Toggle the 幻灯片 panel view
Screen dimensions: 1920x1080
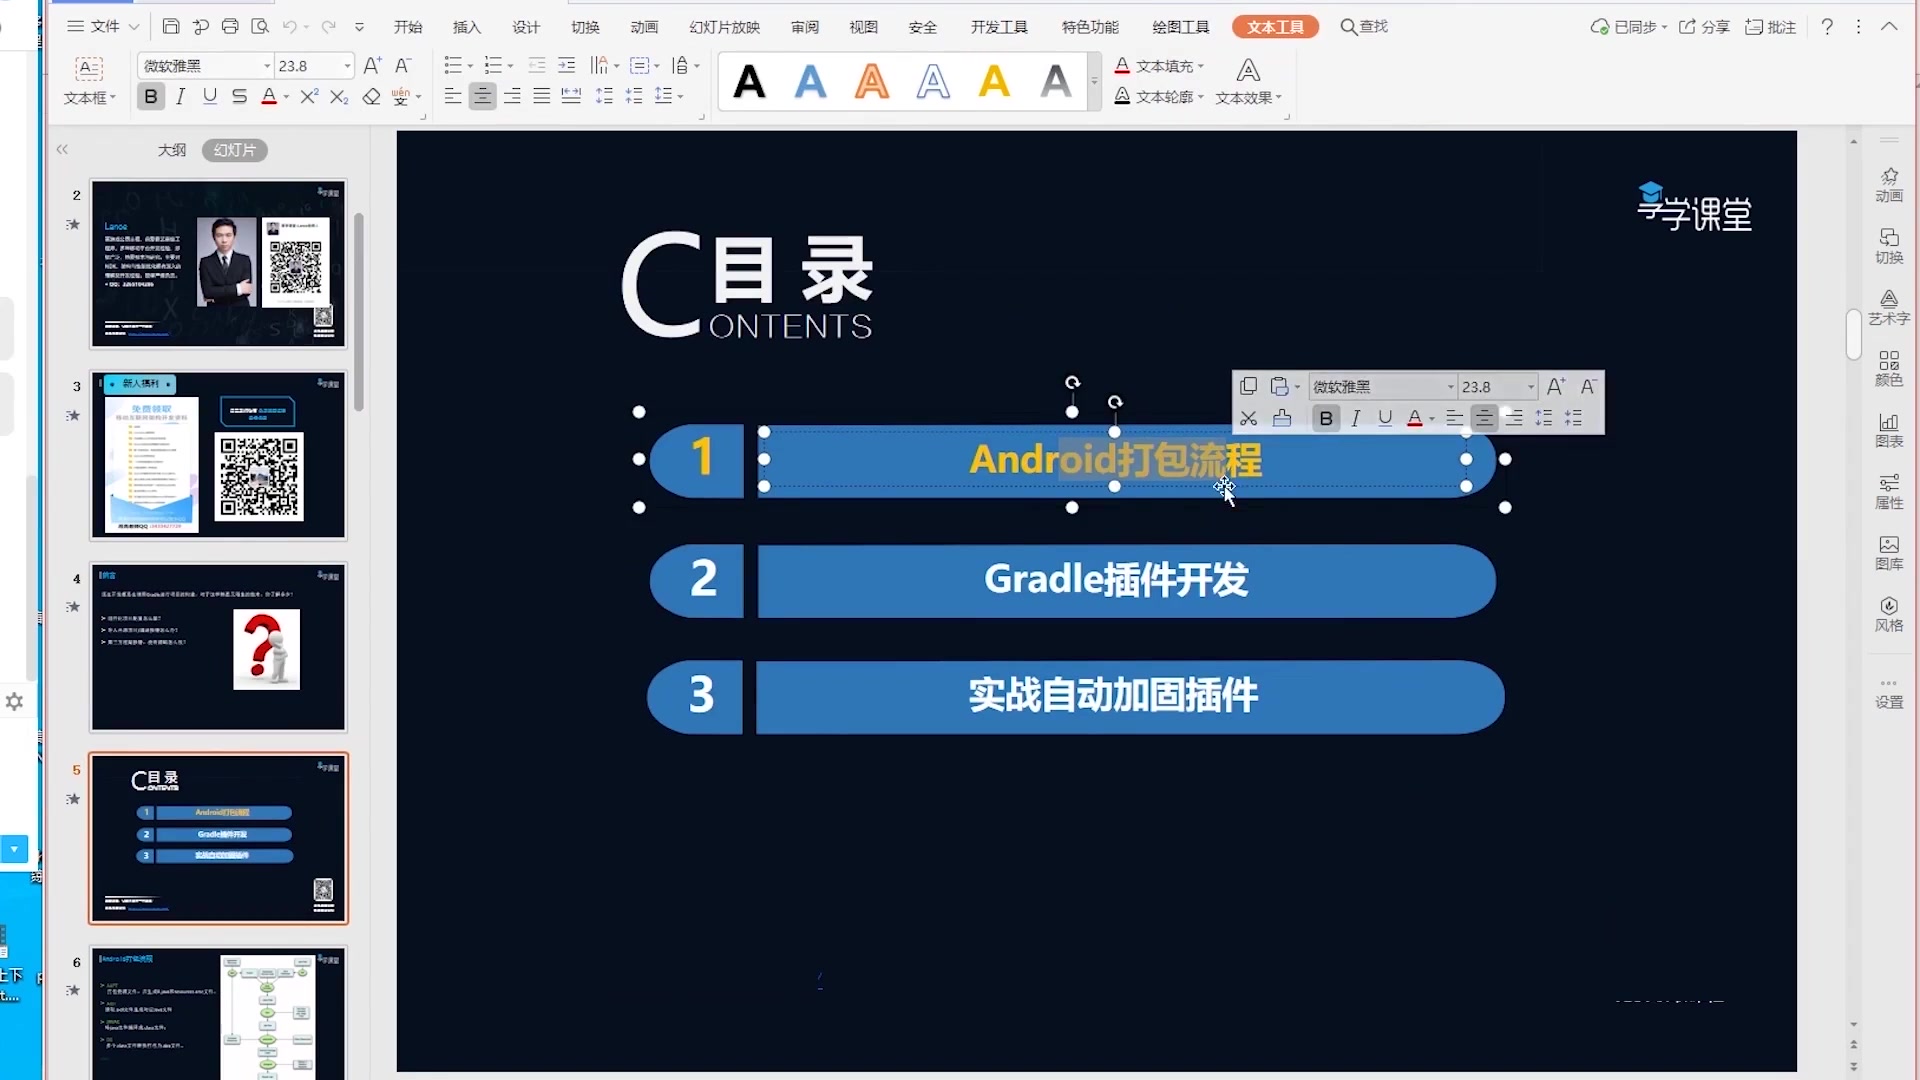coord(235,149)
